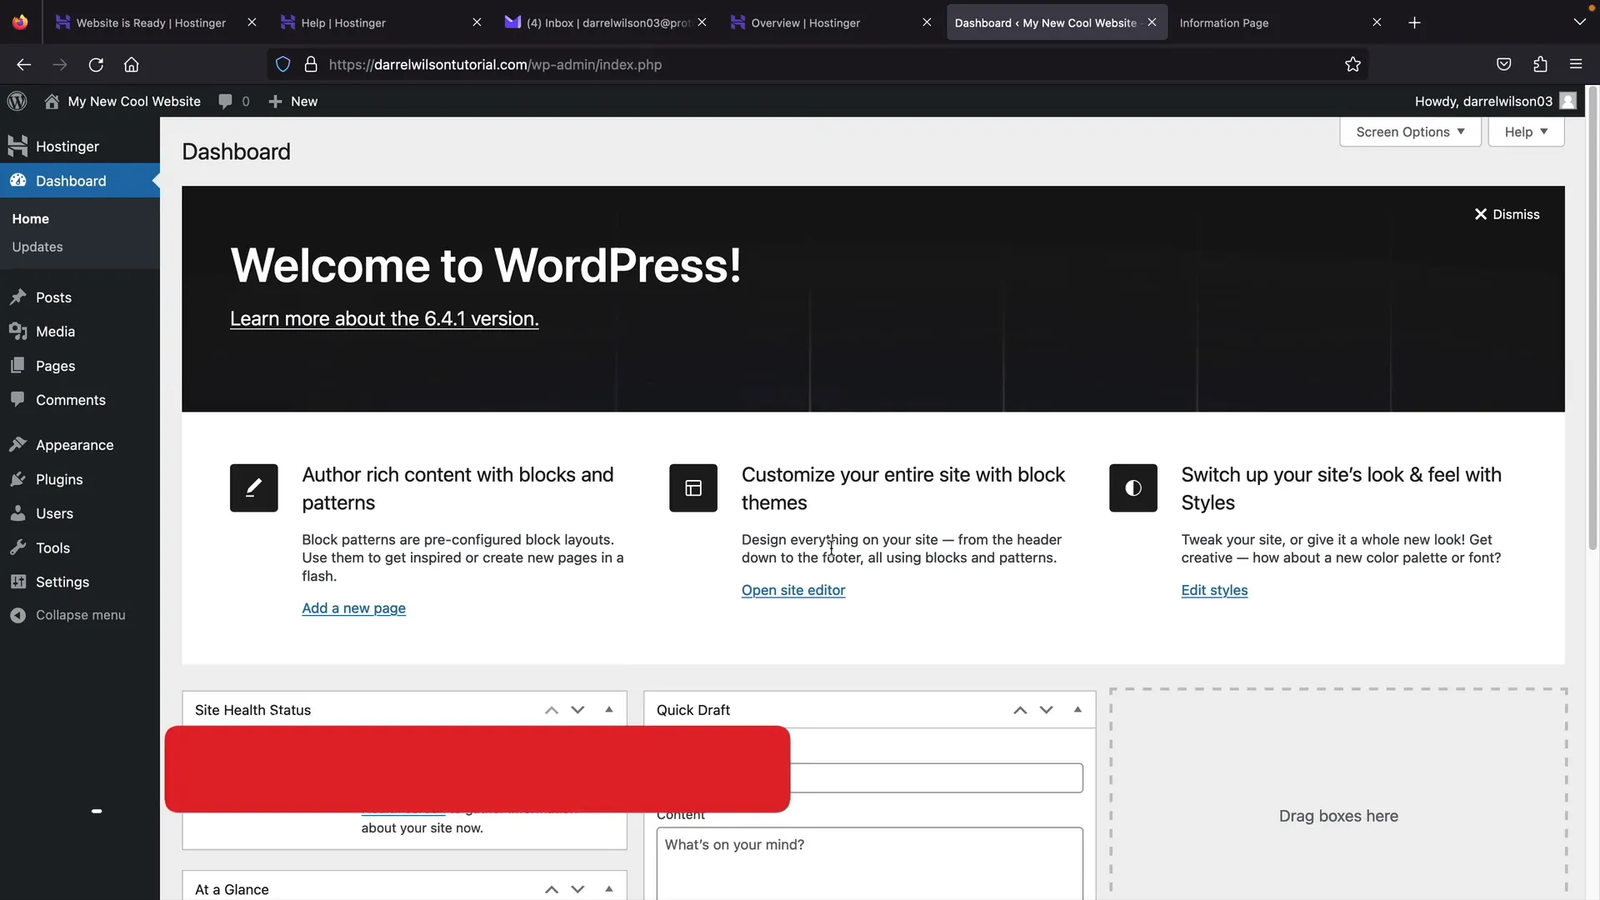Screen dimensions: 1600x900
Task: Open the comments bubble in admin bar
Action: coord(234,101)
